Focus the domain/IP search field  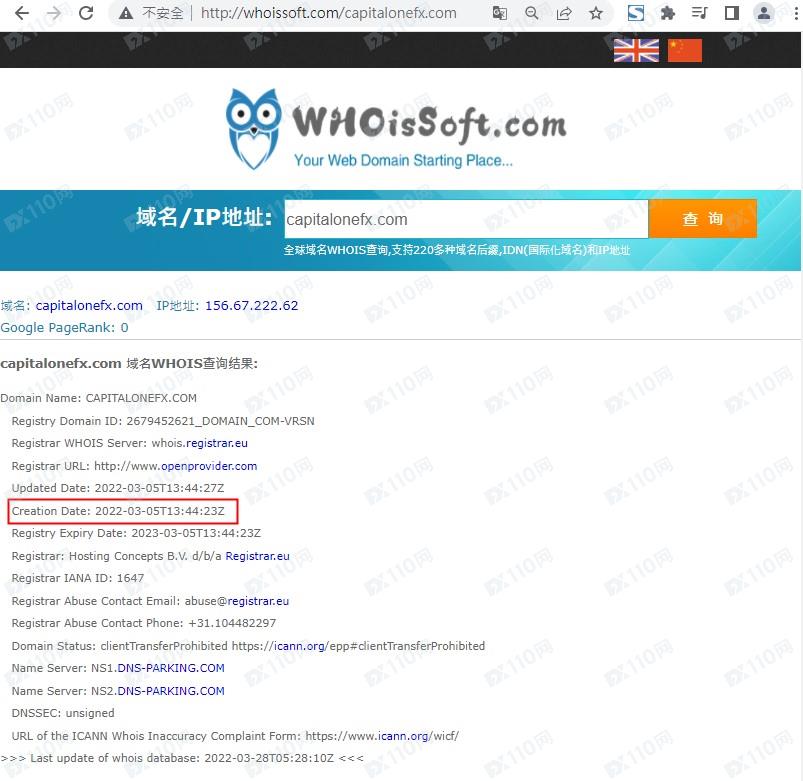[466, 219]
